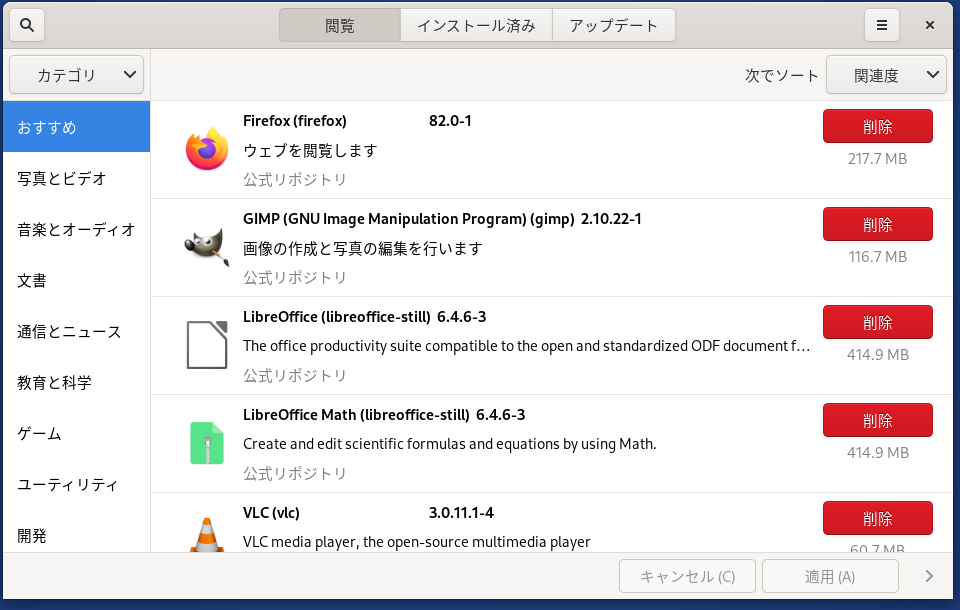Select the 写真とビデオ category
Screen dimensions: 960x610
coord(77,178)
